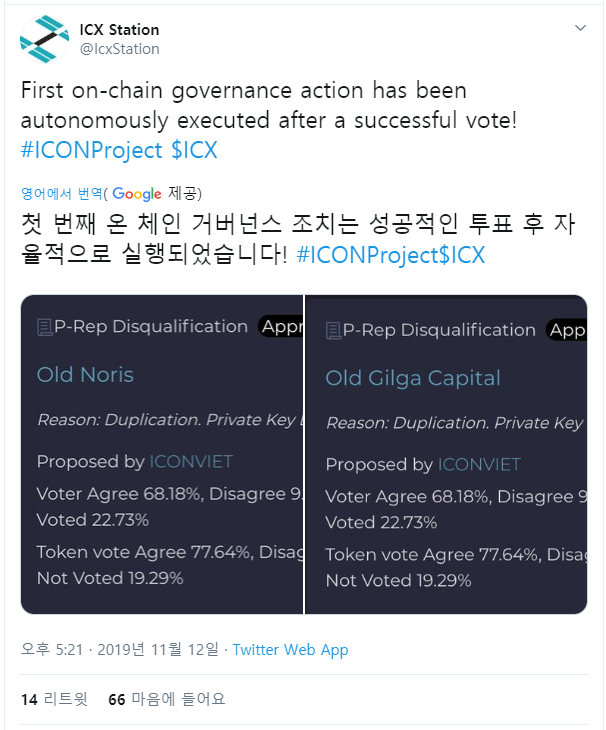This screenshot has width=606, height=730.
Task: Expand the tweet options chevron menu
Action: click(580, 28)
